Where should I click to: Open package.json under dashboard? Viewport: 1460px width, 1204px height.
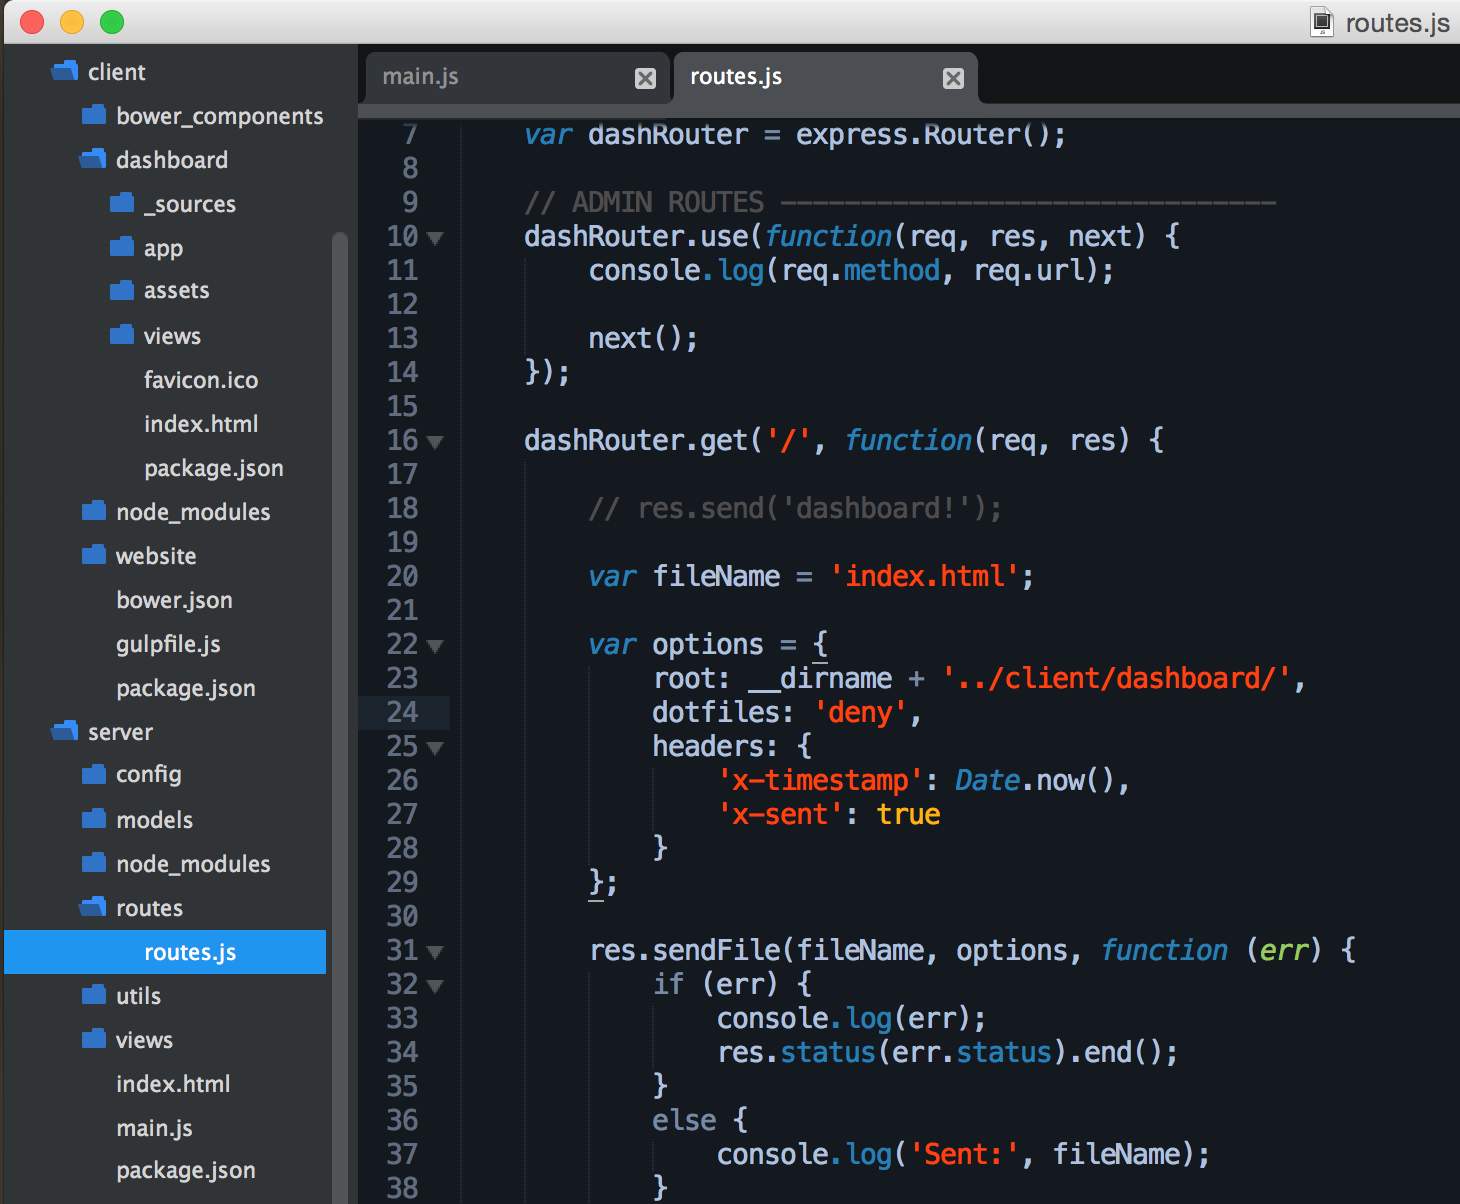point(214,468)
